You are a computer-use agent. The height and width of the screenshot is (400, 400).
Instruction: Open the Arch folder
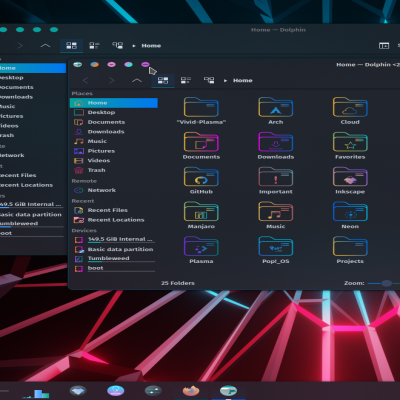pyautogui.click(x=276, y=111)
